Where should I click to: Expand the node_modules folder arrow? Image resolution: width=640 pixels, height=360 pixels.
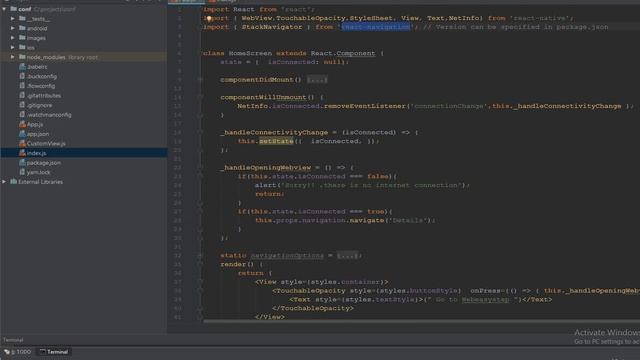(x=13, y=57)
